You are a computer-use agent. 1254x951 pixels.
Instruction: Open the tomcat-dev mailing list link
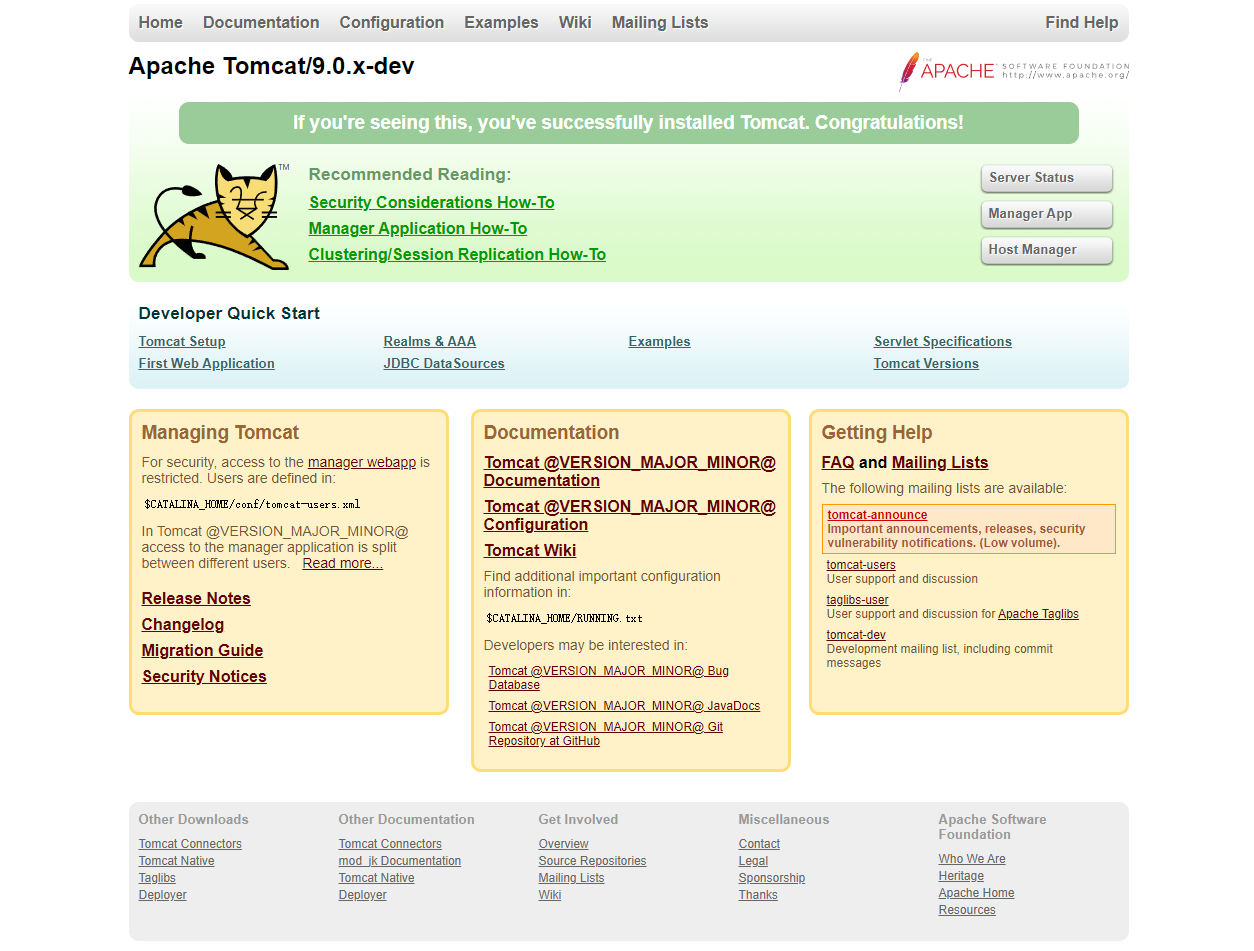point(856,635)
